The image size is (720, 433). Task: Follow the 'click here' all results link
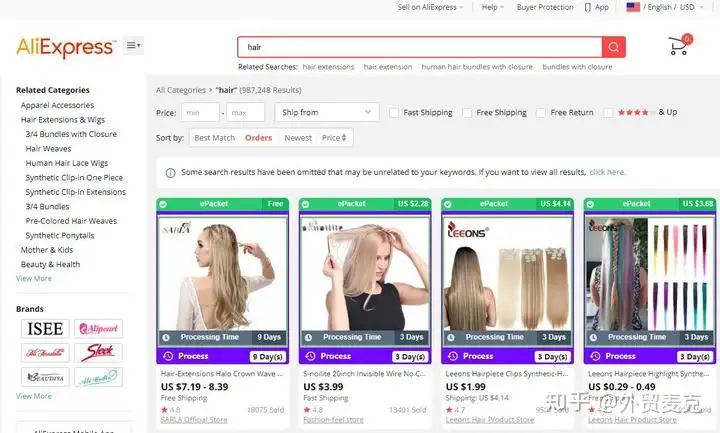click(x=607, y=172)
